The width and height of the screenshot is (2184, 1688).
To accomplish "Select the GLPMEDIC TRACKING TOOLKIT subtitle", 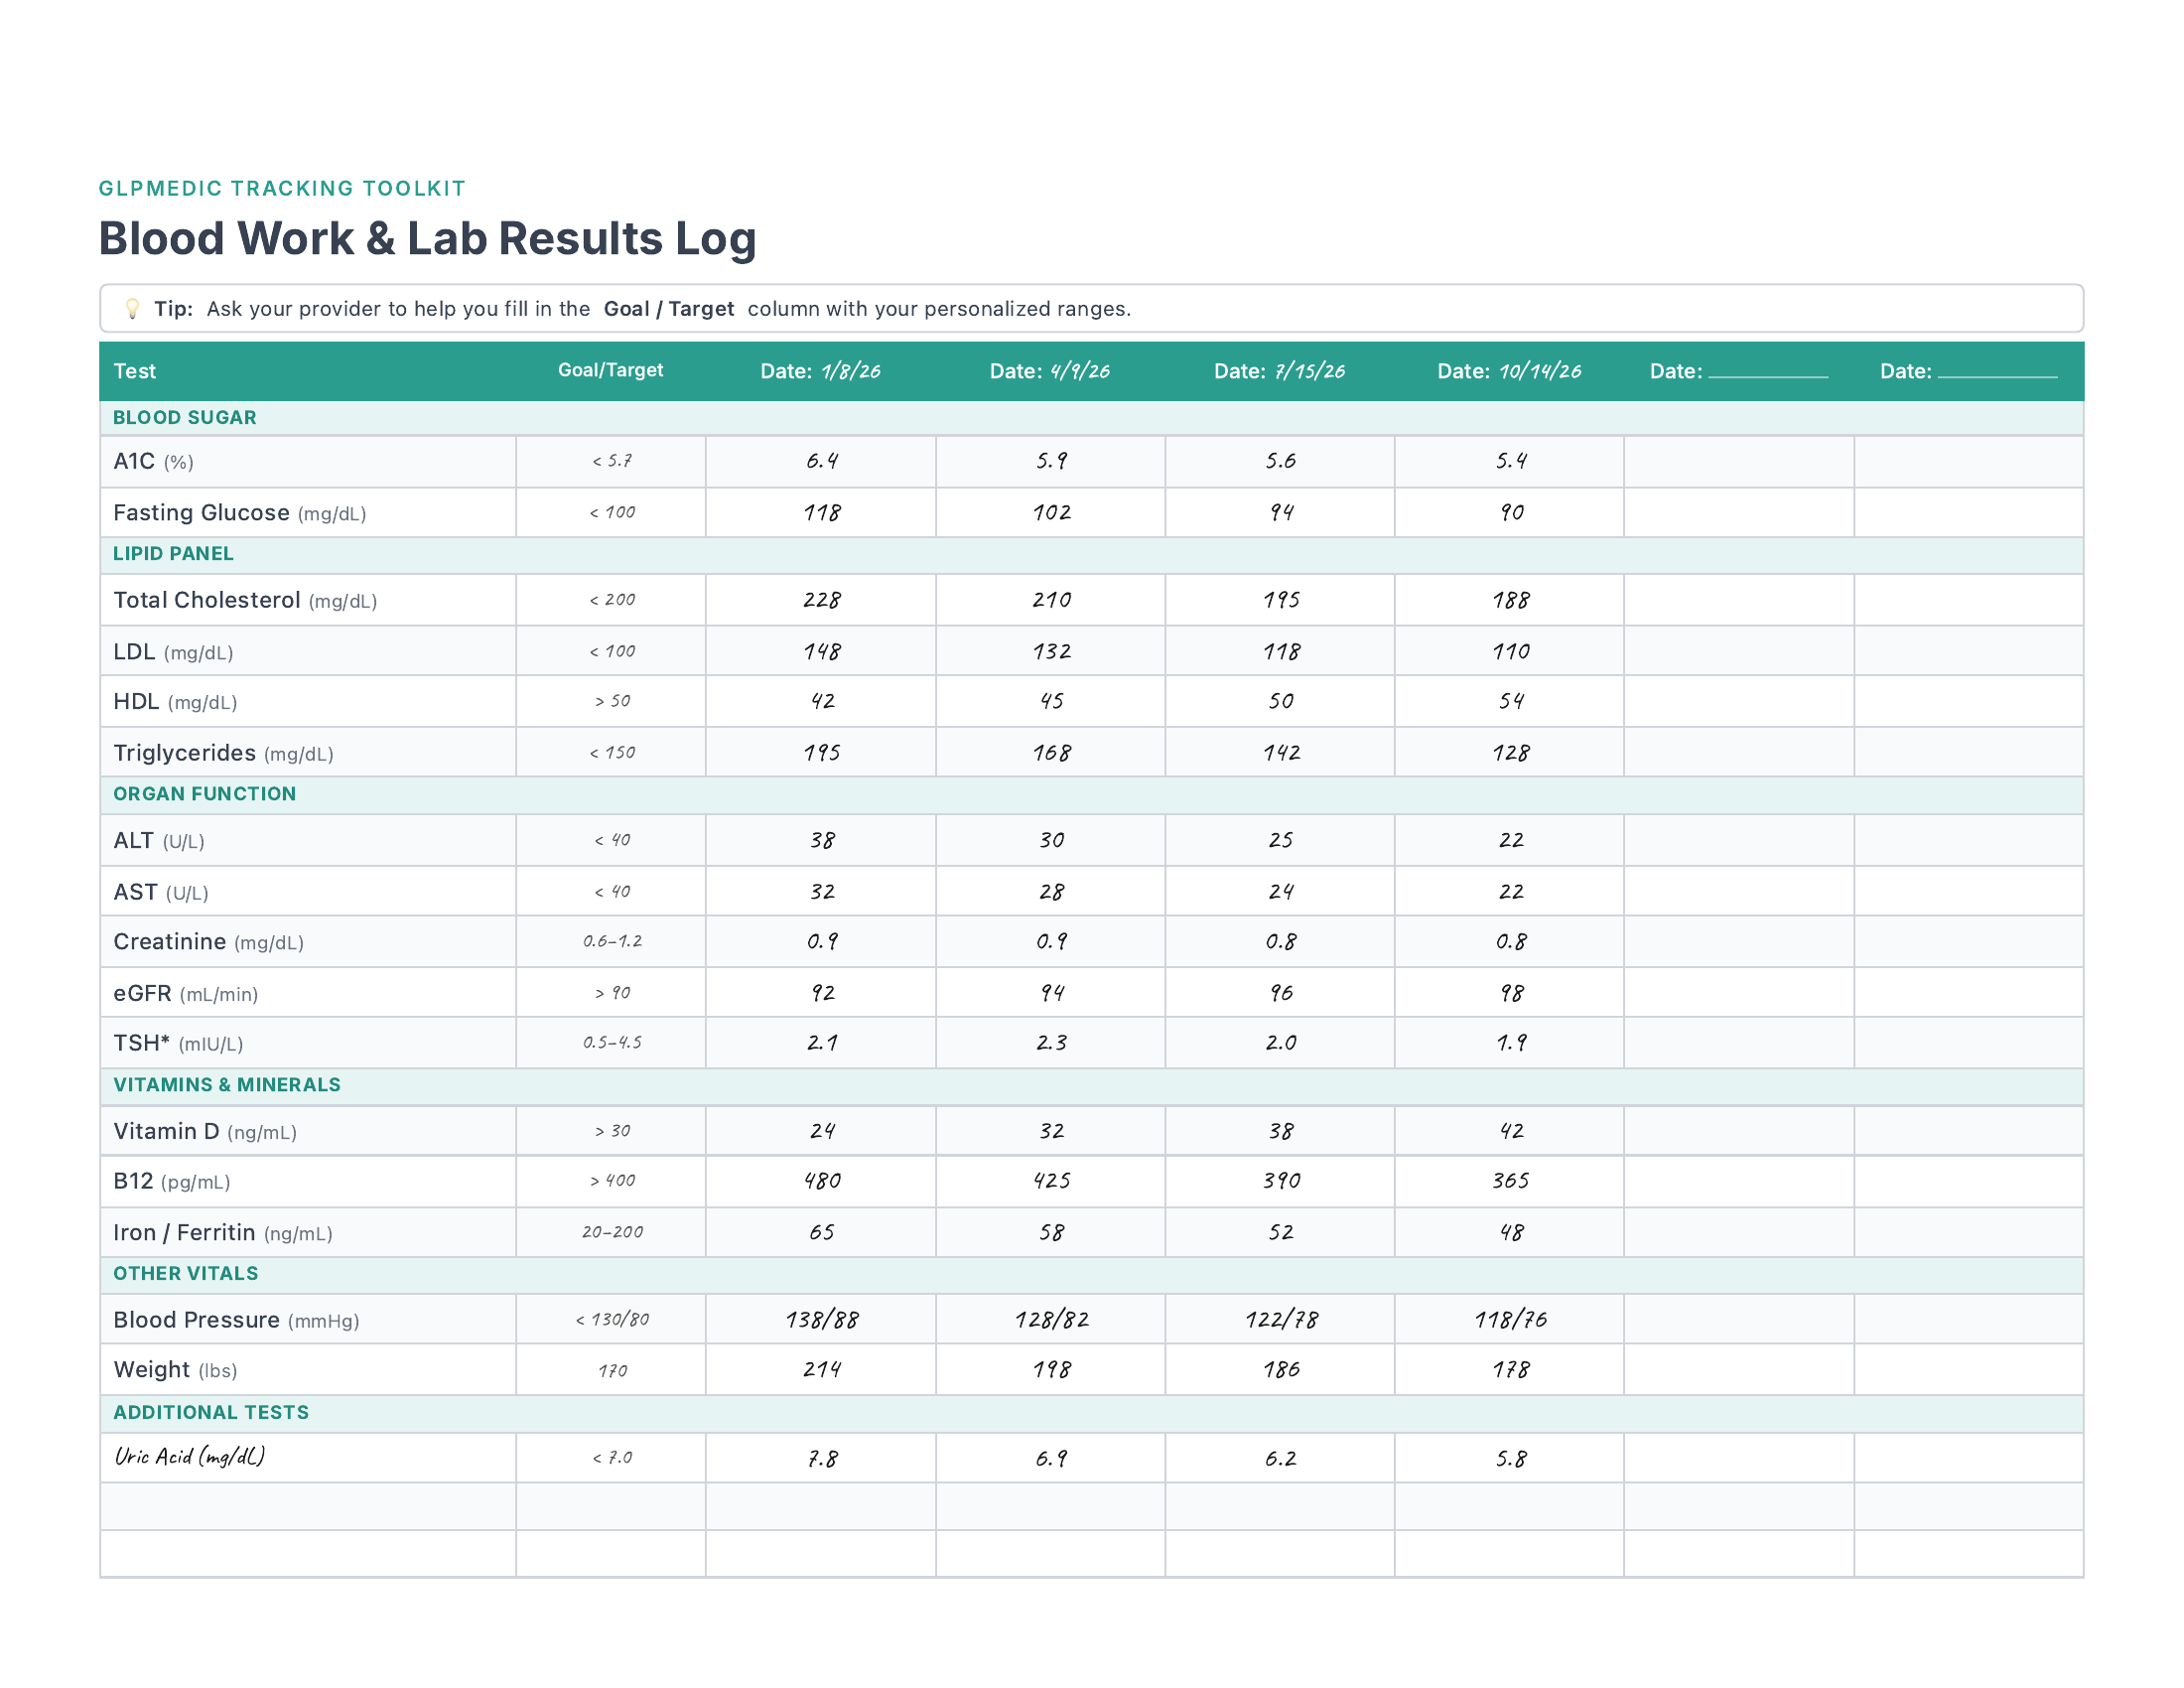I will tap(283, 187).
